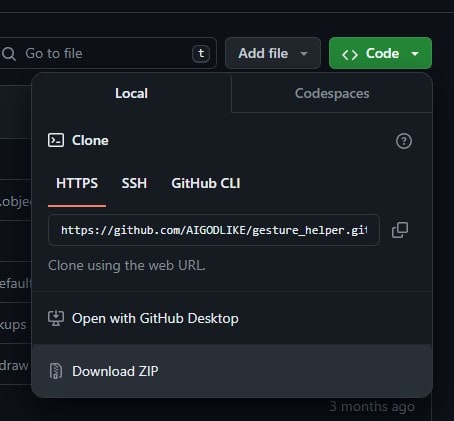Copy the clone URL to clipboard
Image resolution: width=454 pixels, height=421 pixels.
tap(400, 230)
